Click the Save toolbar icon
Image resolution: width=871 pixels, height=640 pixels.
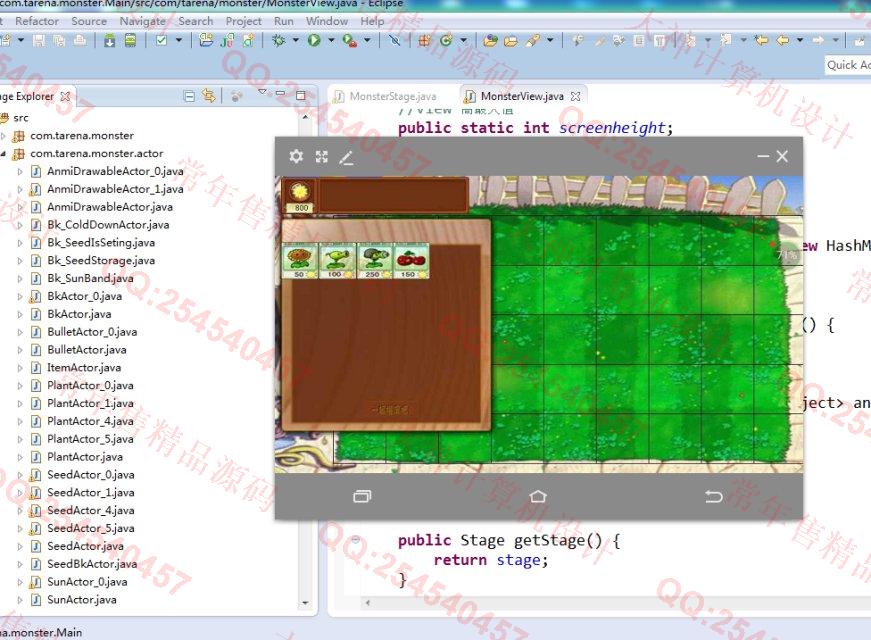(x=39, y=40)
